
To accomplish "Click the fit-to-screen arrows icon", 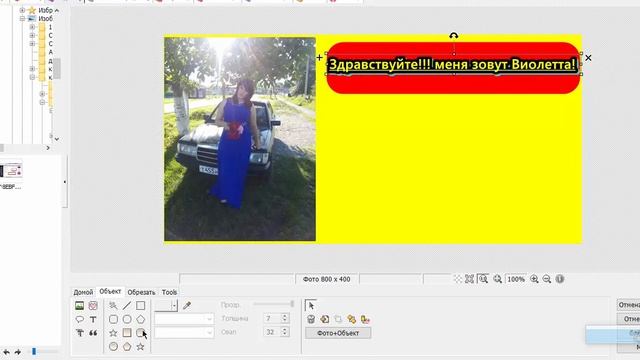I will click(469, 279).
